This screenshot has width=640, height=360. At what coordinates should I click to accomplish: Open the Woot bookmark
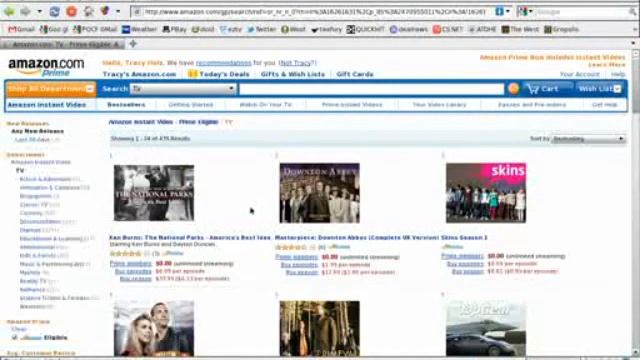click(x=293, y=29)
